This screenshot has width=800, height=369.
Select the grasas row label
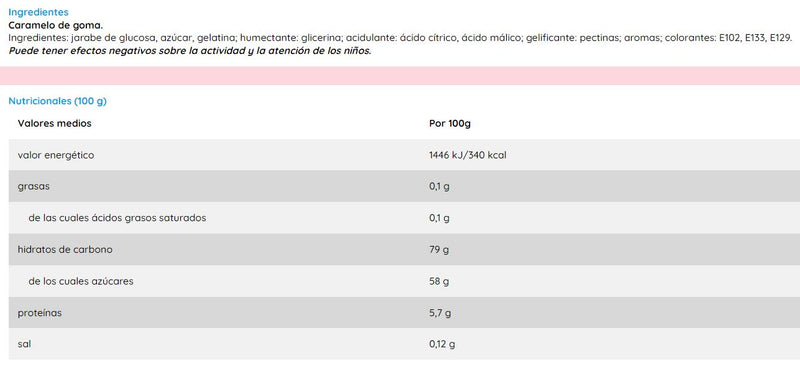pyautogui.click(x=34, y=187)
